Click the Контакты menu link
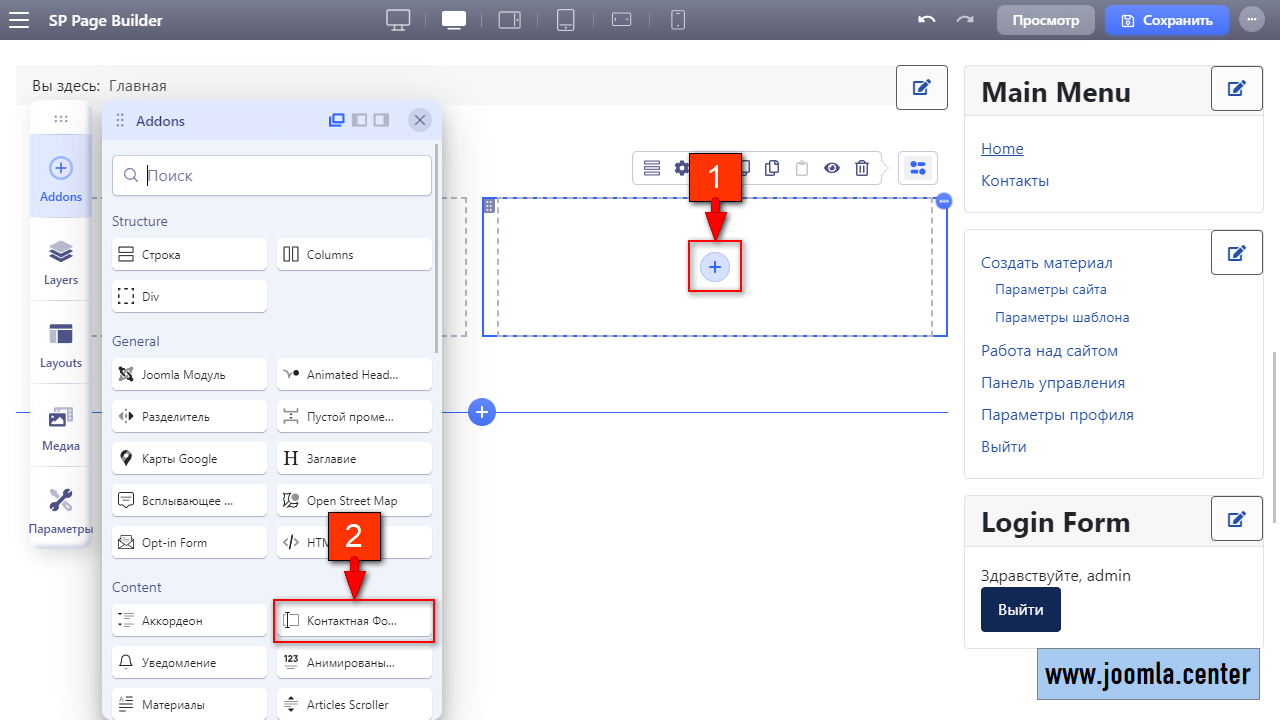 click(1015, 181)
